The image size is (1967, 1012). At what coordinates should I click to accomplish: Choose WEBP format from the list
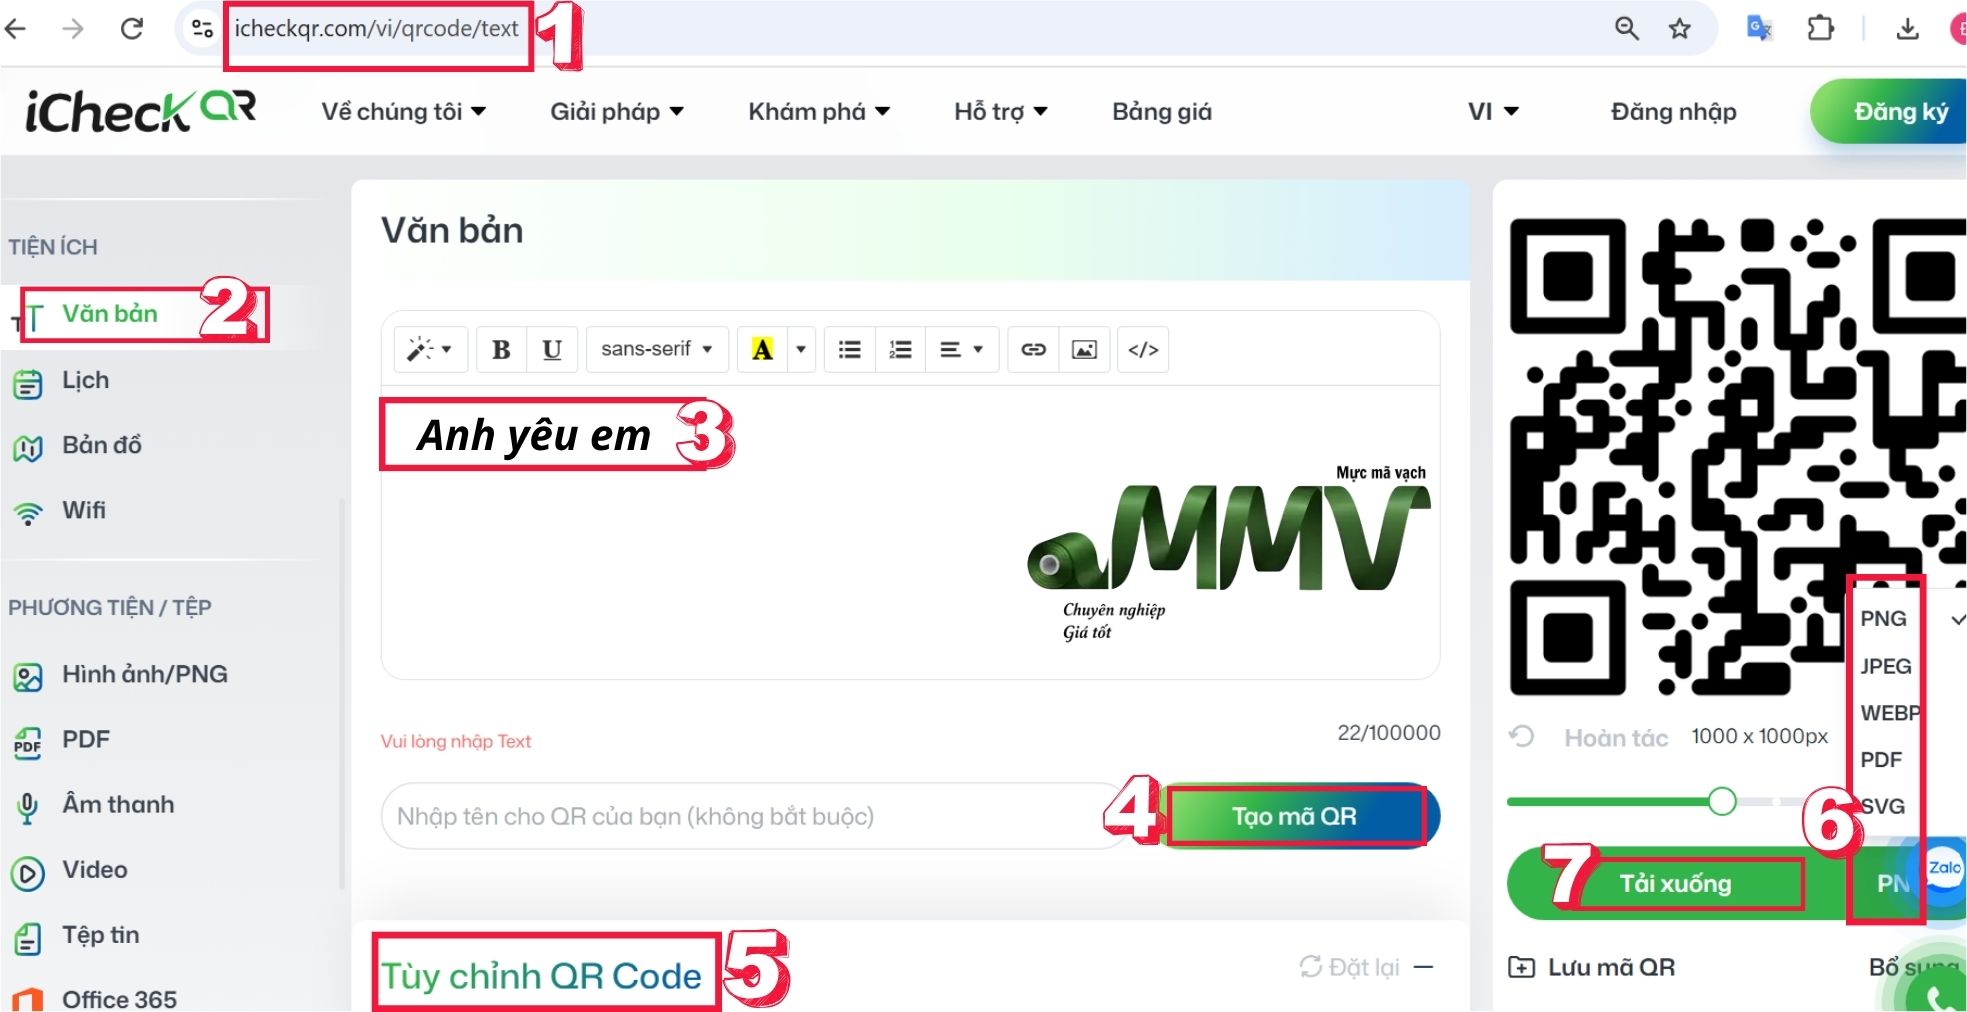1888,713
